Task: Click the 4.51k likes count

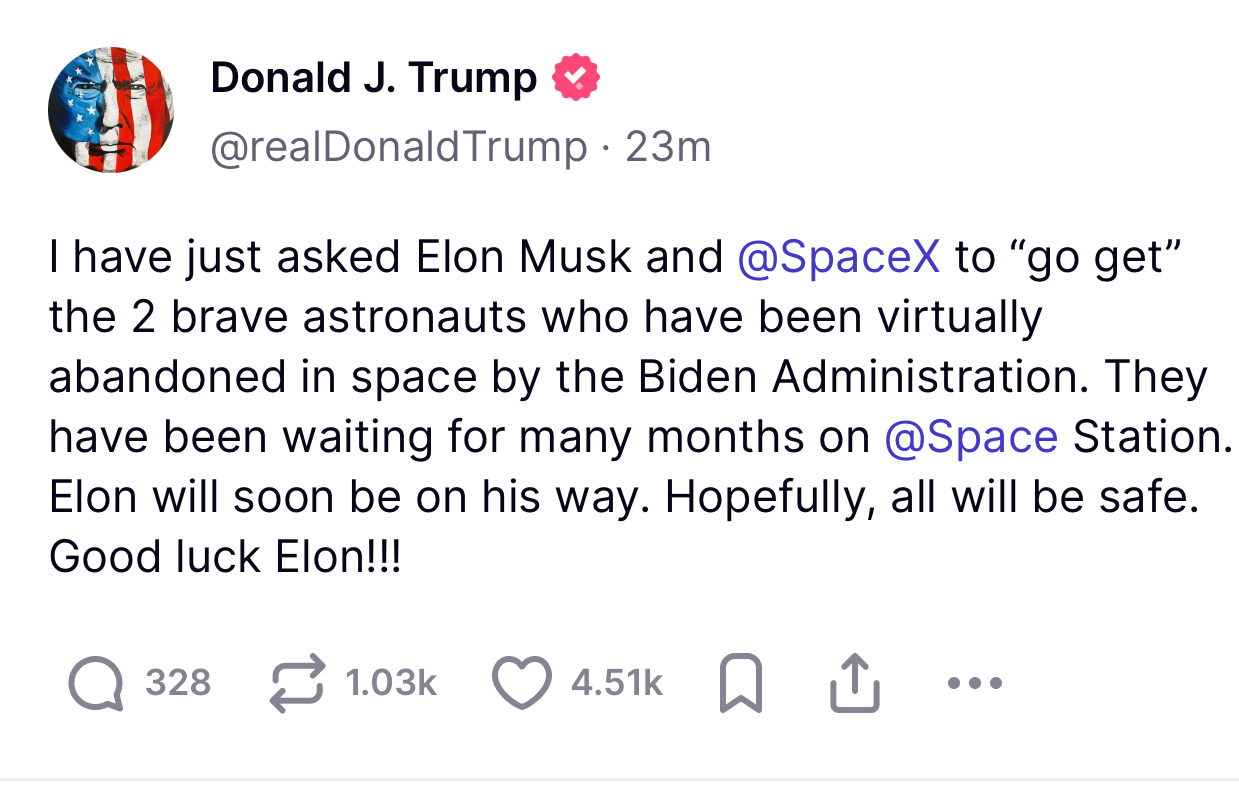Action: pyautogui.click(x=616, y=683)
